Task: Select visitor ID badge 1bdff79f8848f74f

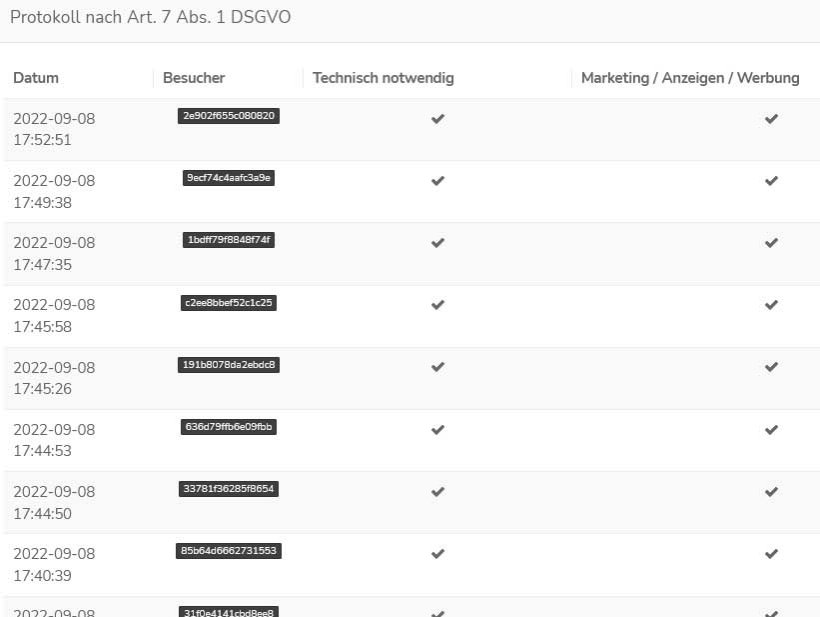Action: pyautogui.click(x=229, y=240)
